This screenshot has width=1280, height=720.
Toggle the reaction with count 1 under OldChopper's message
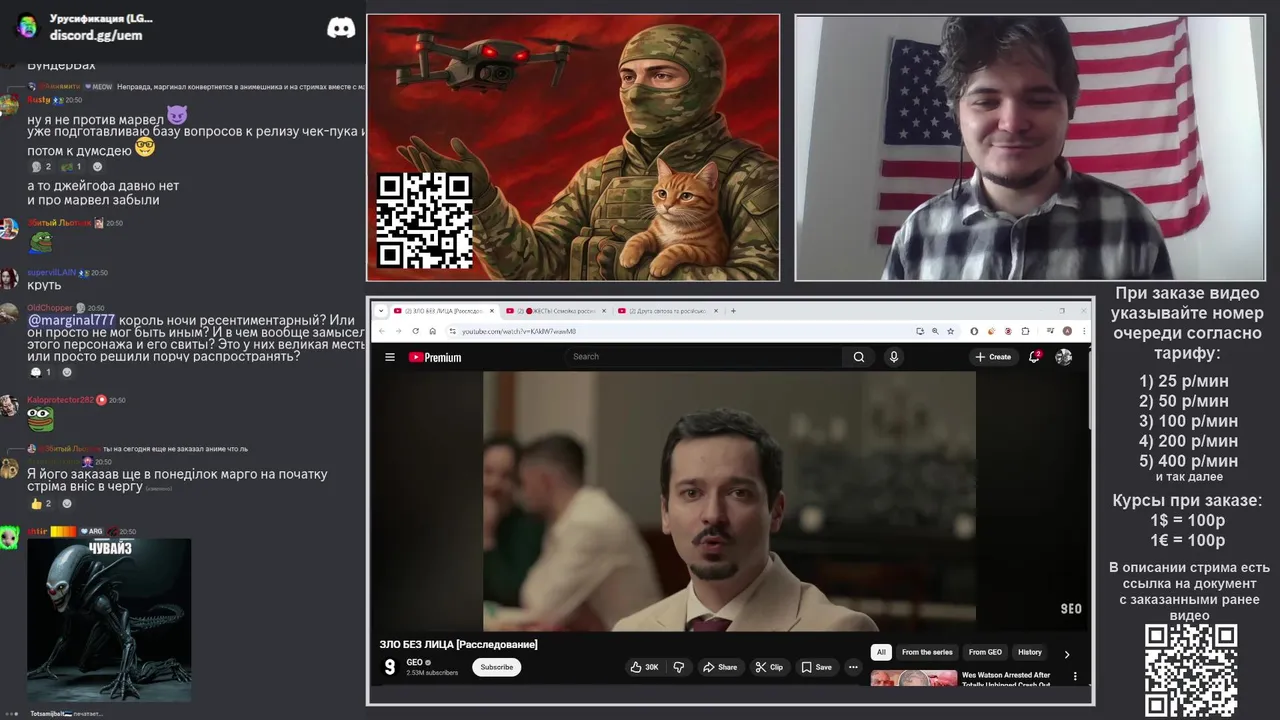[41, 372]
